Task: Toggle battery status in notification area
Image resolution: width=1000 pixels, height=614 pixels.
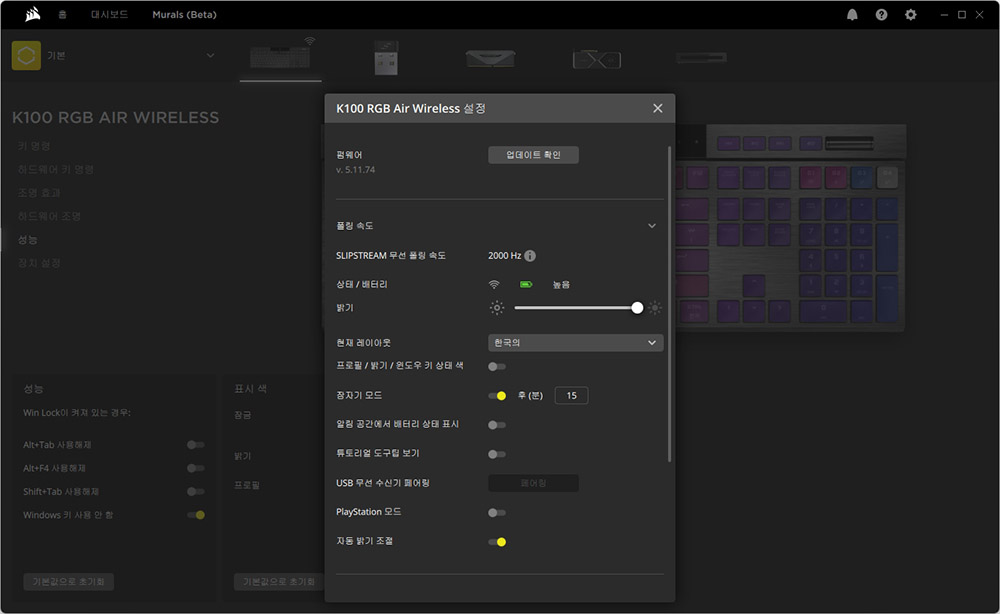Action: [497, 425]
